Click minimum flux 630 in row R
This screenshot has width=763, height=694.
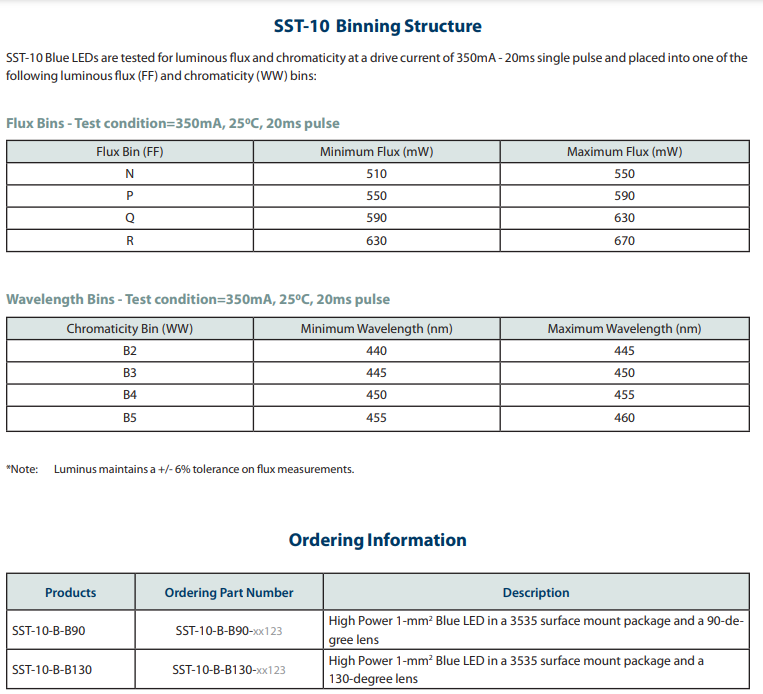[377, 240]
